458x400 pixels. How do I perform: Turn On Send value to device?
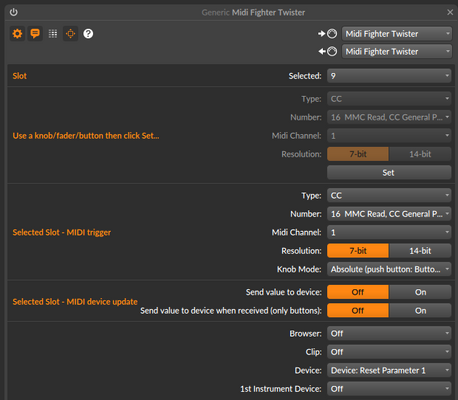[420, 292]
